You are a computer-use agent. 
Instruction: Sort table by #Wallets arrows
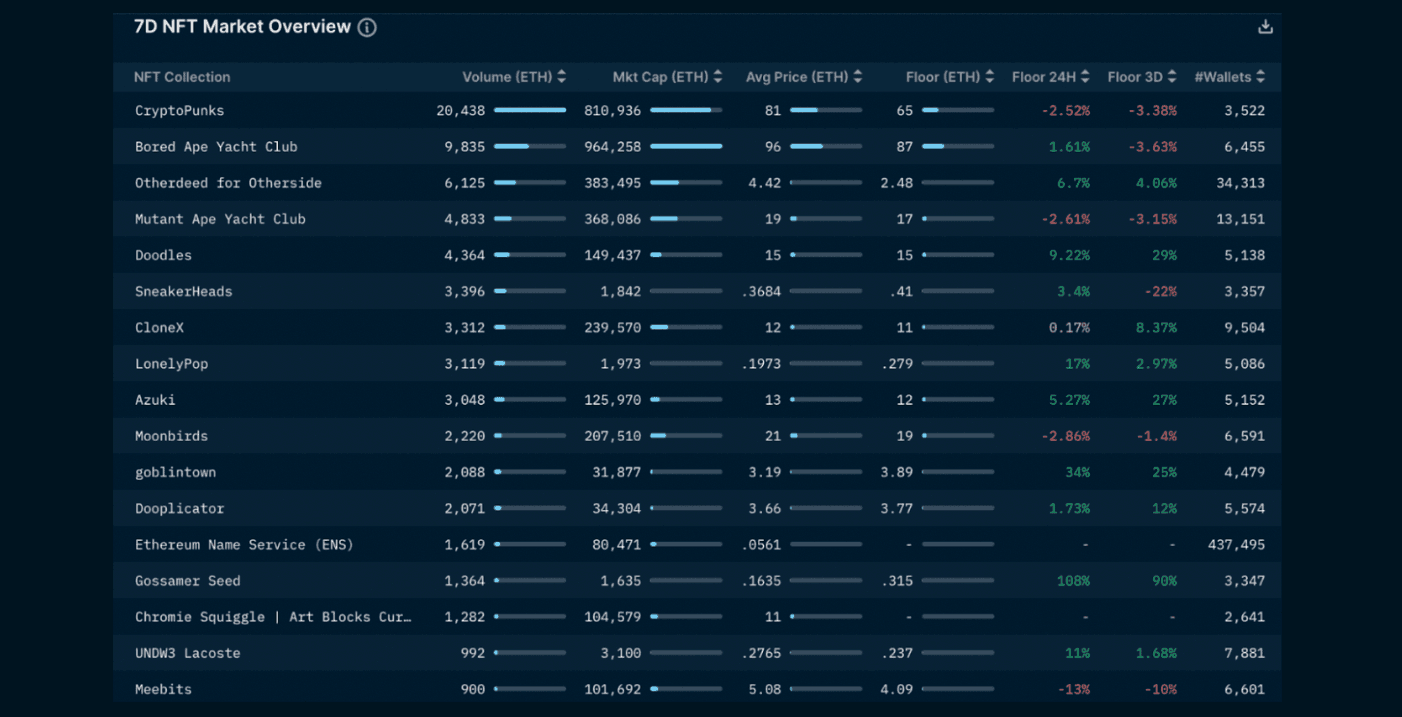click(x=1261, y=77)
